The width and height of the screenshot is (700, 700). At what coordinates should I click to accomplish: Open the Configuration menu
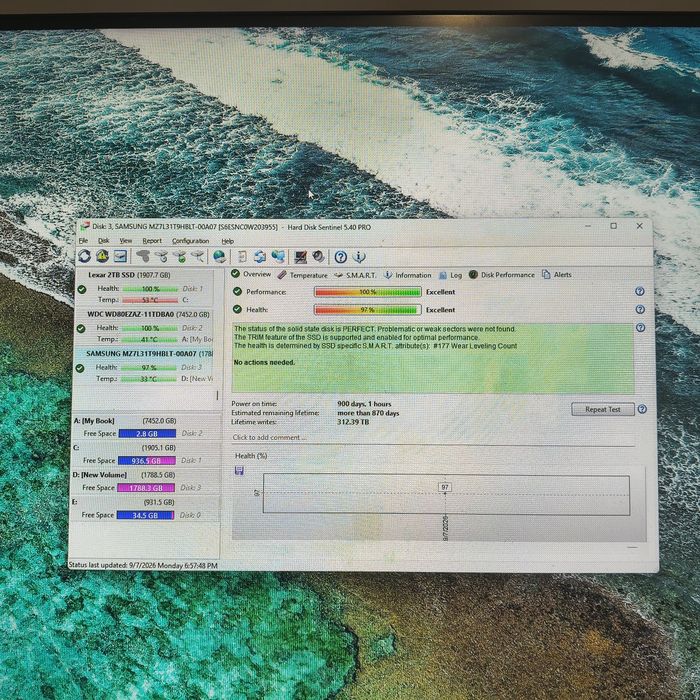click(191, 241)
